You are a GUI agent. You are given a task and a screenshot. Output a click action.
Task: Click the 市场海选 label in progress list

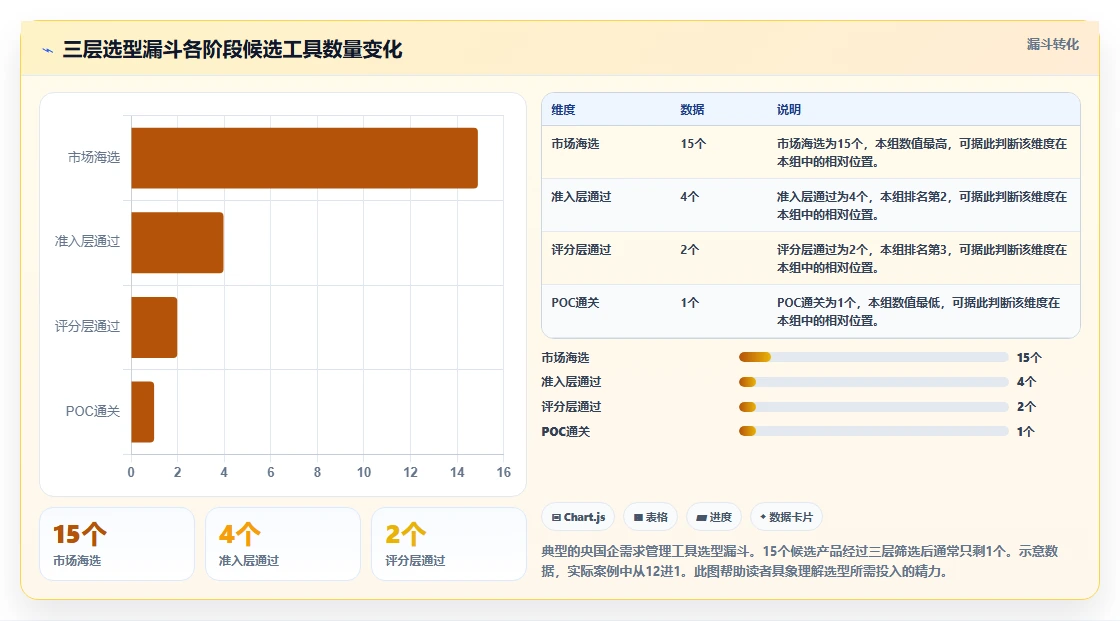tap(565, 357)
